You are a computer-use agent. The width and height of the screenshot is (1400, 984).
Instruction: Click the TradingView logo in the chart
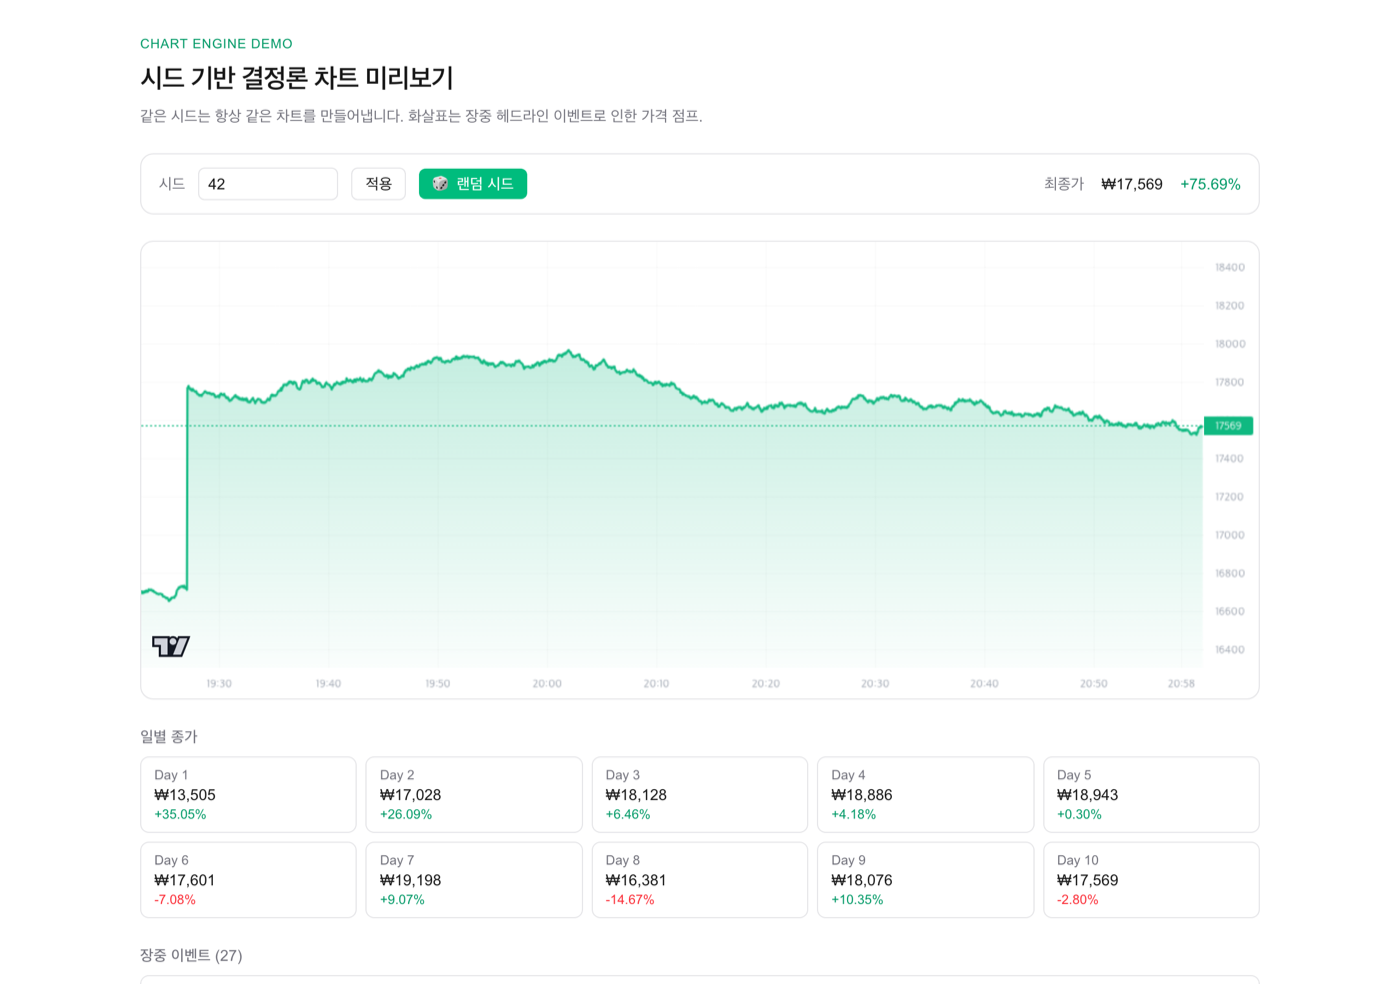(x=171, y=646)
